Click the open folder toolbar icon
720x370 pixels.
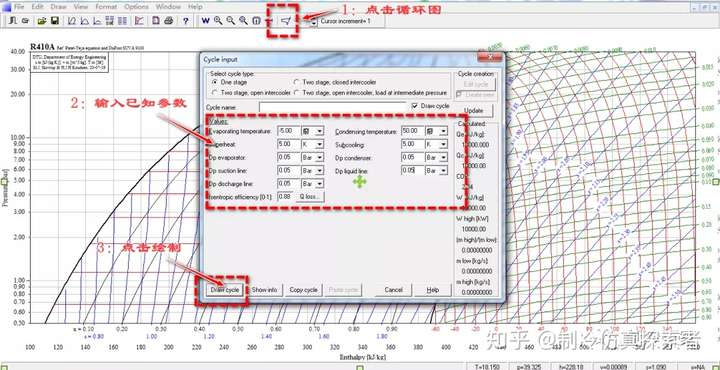coord(41,21)
